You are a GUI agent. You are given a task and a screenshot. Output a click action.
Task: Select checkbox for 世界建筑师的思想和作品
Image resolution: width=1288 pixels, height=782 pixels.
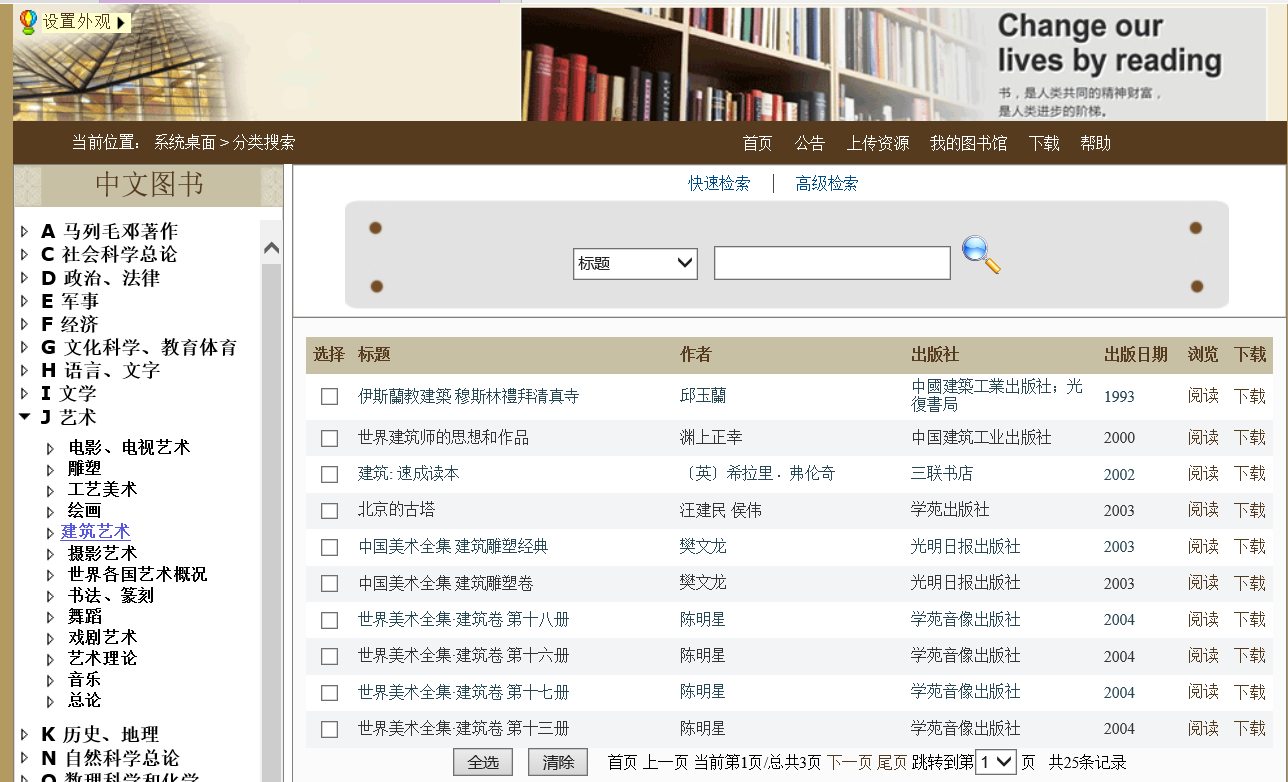click(329, 438)
